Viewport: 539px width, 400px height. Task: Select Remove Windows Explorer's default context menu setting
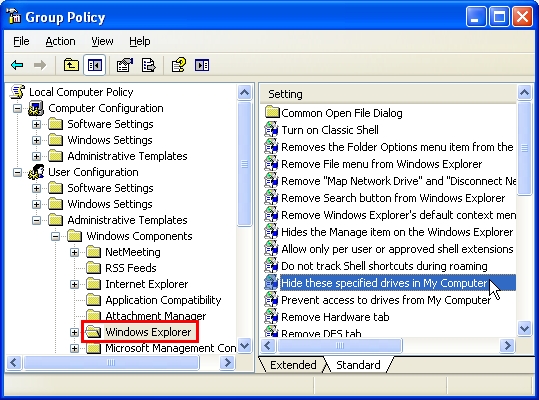398,215
